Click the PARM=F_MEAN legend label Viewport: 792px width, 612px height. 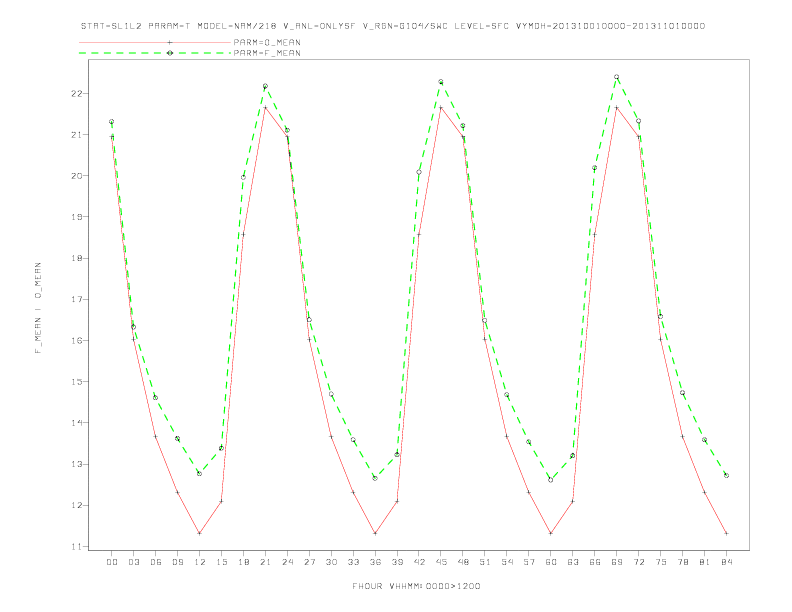(267, 53)
